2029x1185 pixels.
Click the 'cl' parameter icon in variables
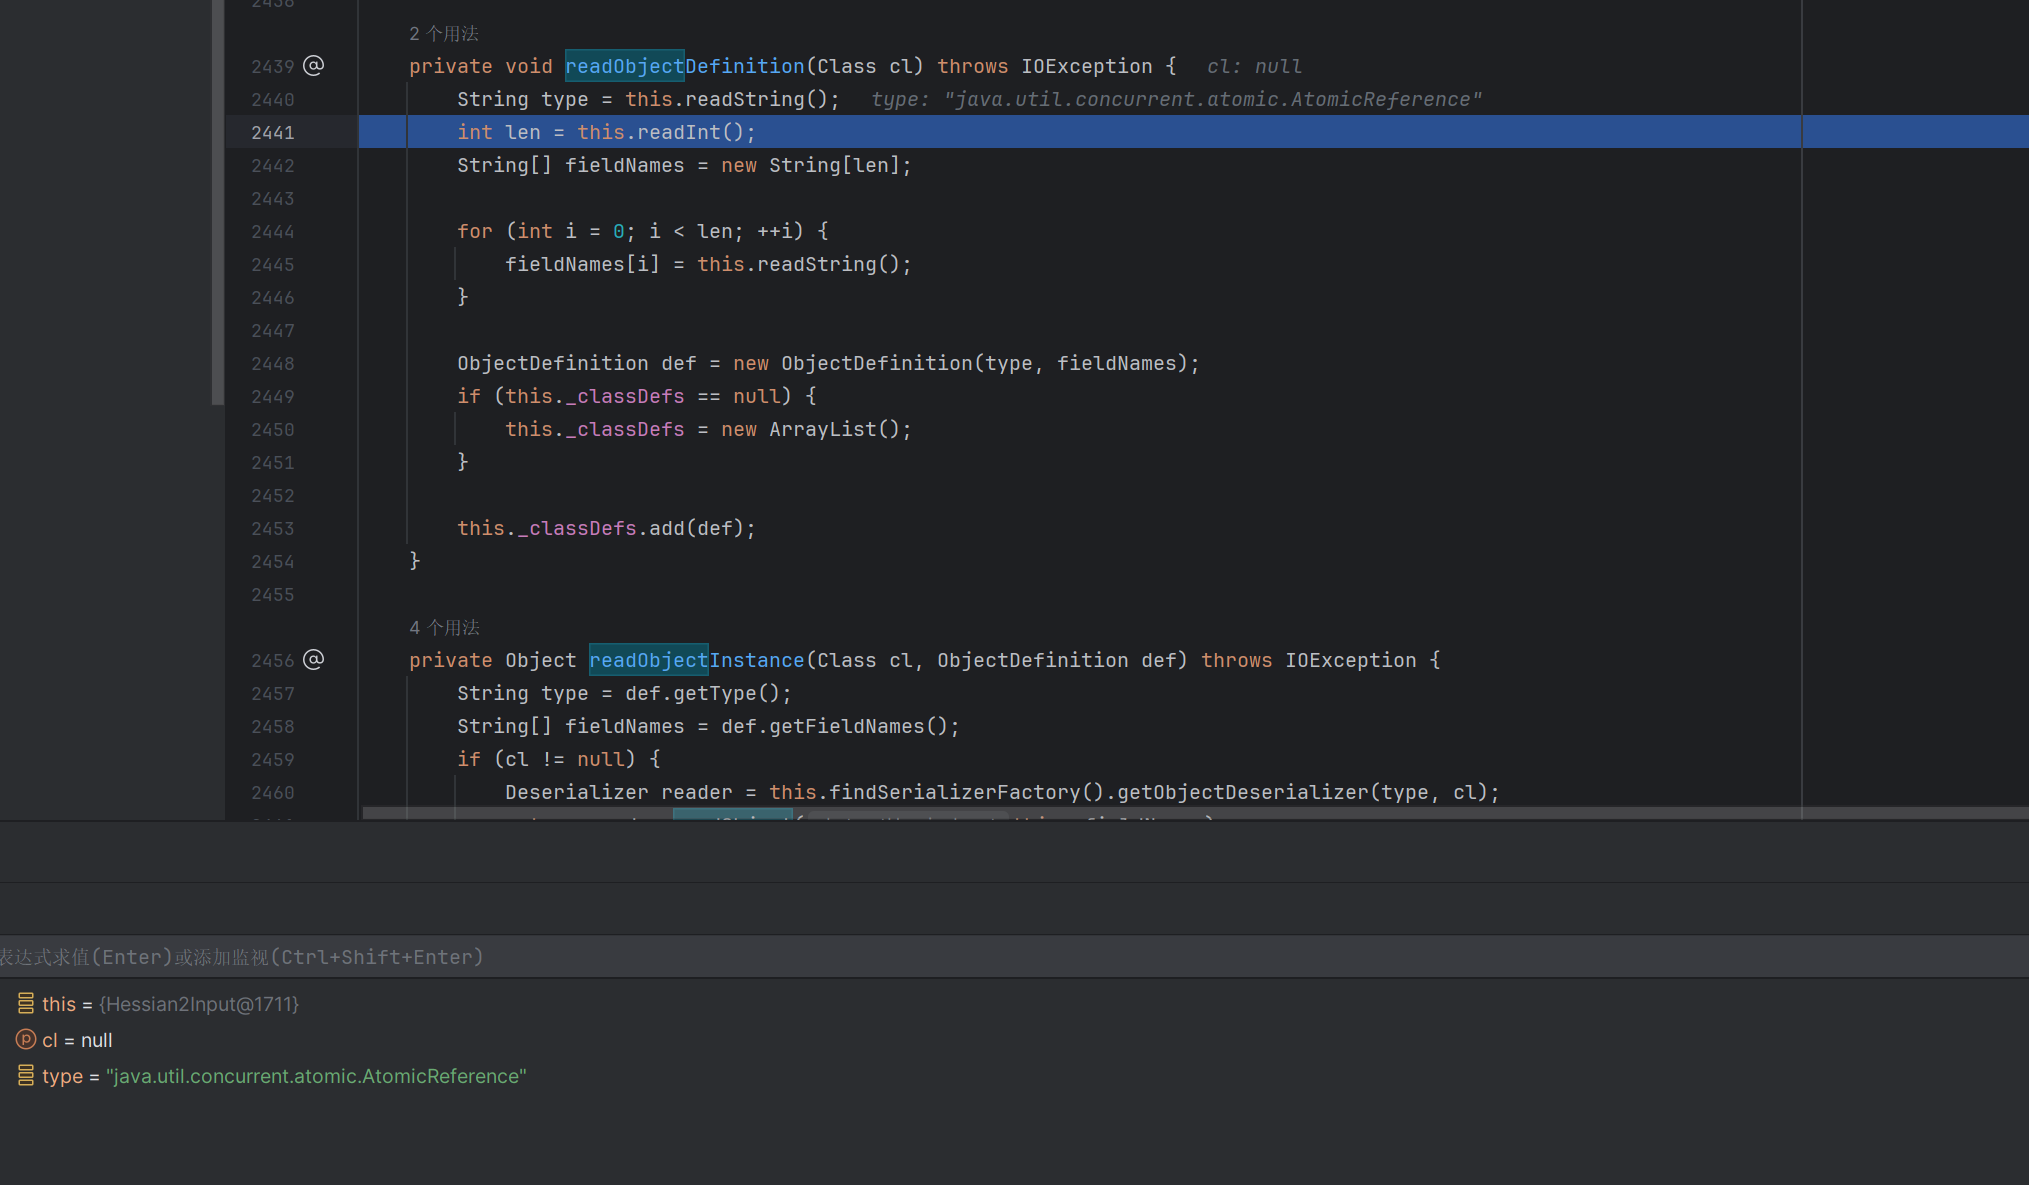[26, 1040]
